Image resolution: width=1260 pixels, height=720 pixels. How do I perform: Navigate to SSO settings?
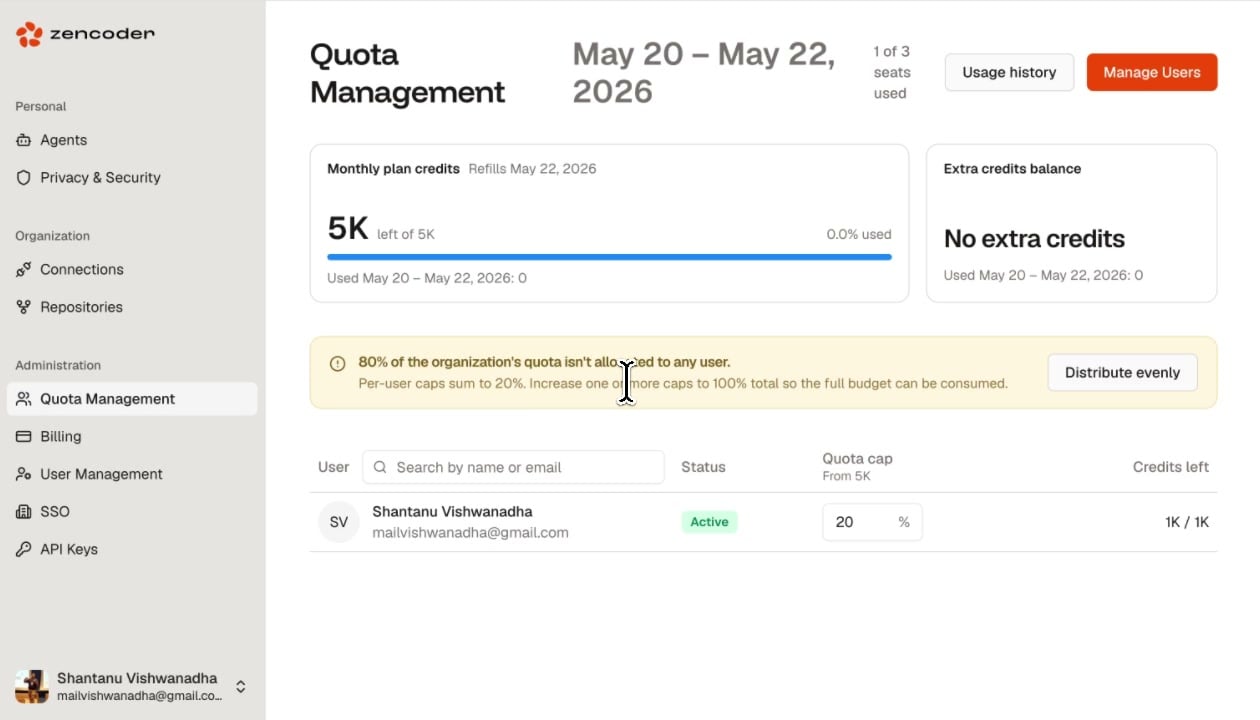point(132,511)
